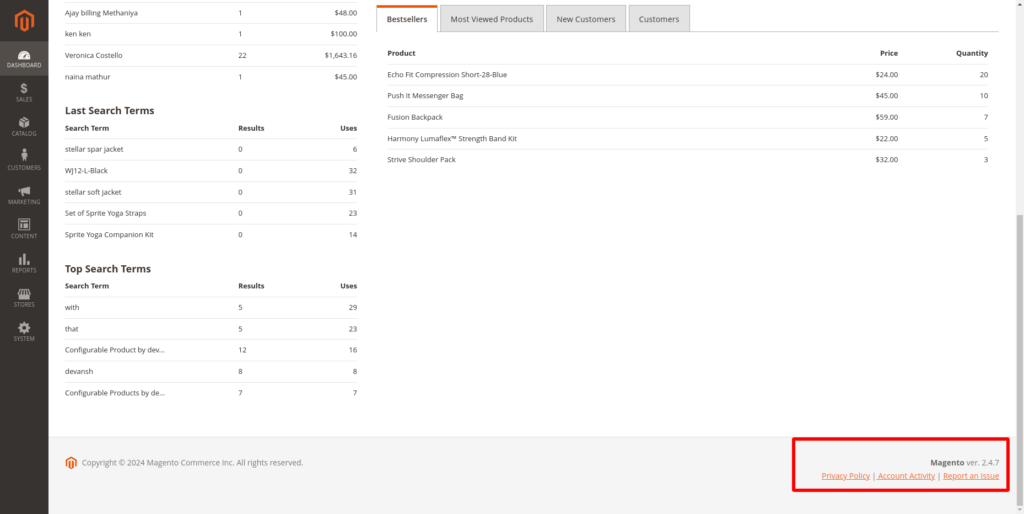This screenshot has width=1024, height=514.
Task: Click top search term devansh
Action: pos(78,371)
